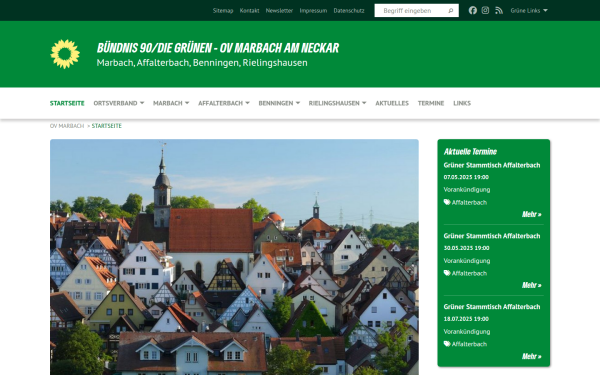Click the Startseite breadcrumb
600x375 pixels.
coord(107,126)
